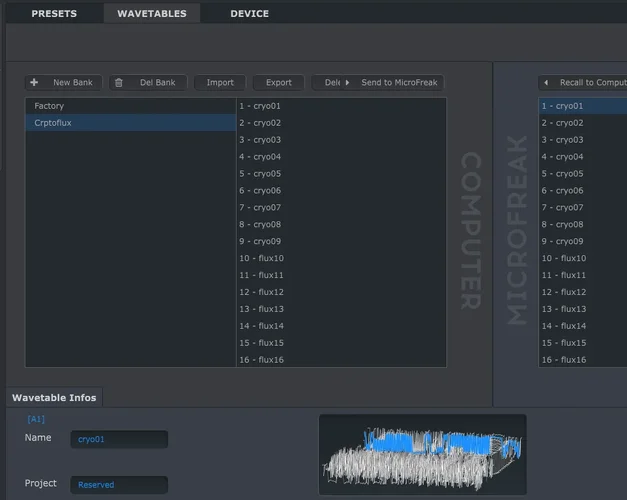Click the partially hidden Delete button
This screenshot has width=627, height=500.
pyautogui.click(x=327, y=82)
